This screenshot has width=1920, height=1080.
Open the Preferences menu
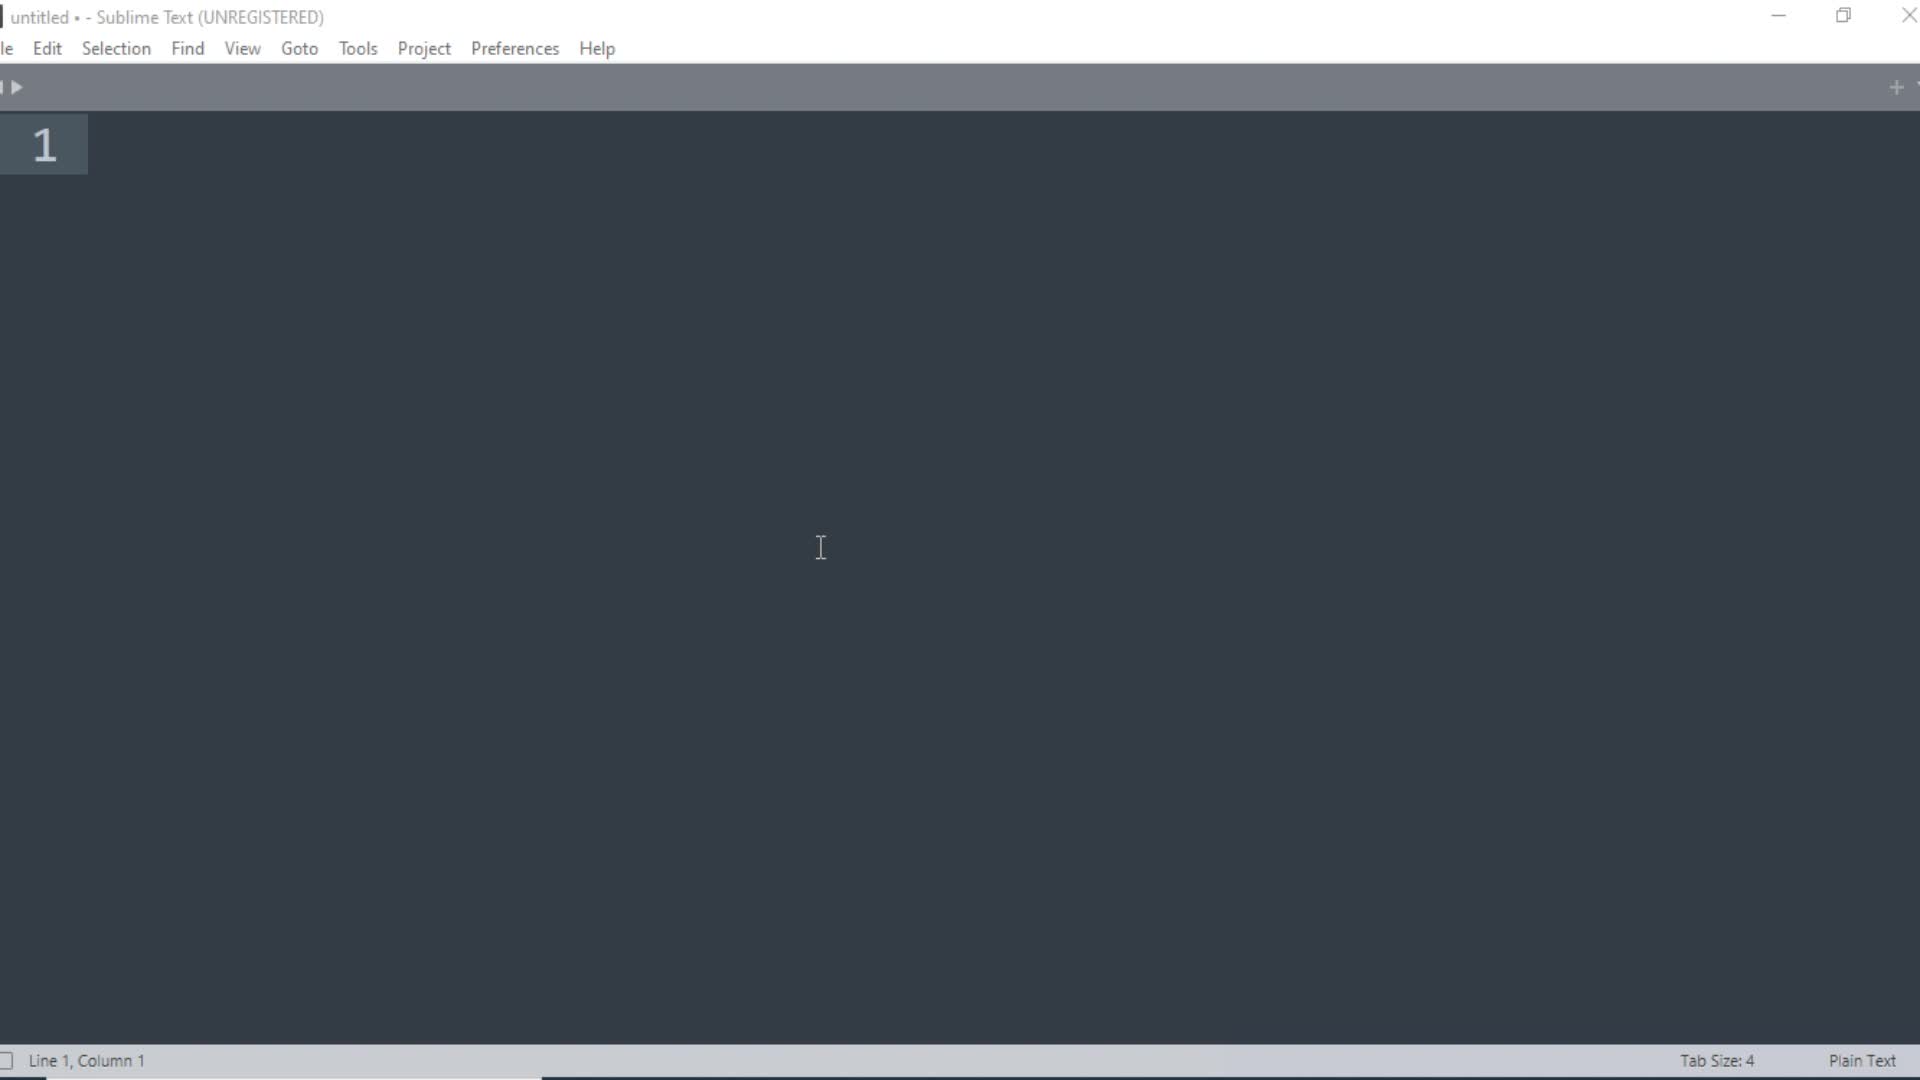point(514,49)
